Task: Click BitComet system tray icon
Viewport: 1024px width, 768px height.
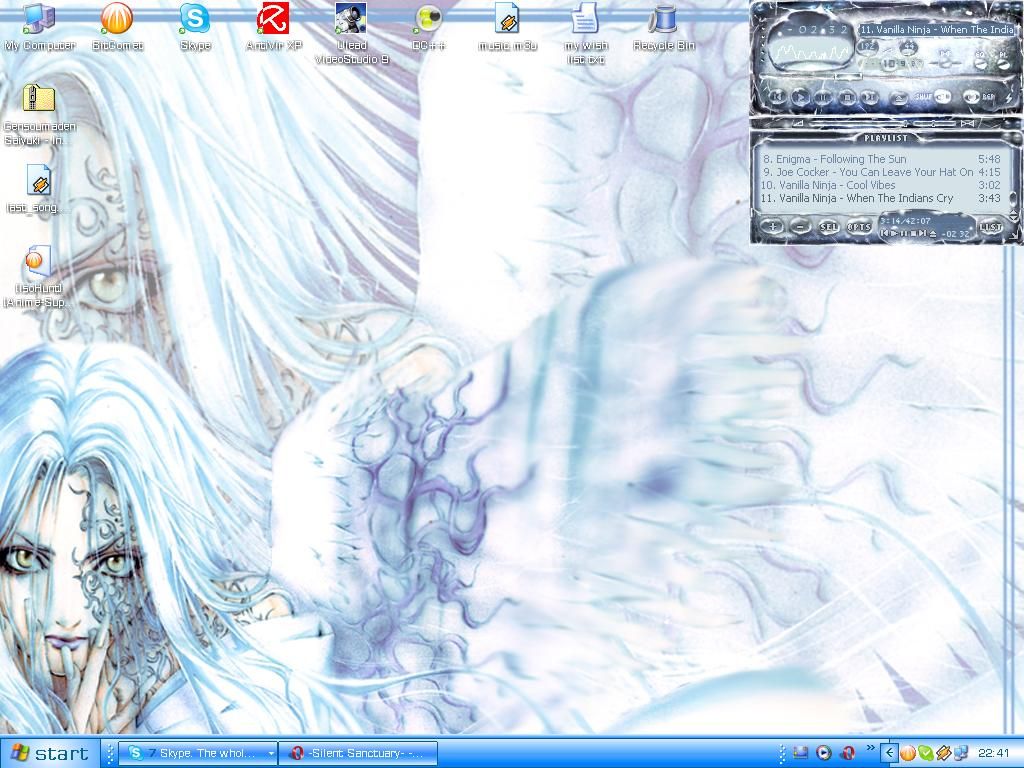Action: tap(908, 754)
